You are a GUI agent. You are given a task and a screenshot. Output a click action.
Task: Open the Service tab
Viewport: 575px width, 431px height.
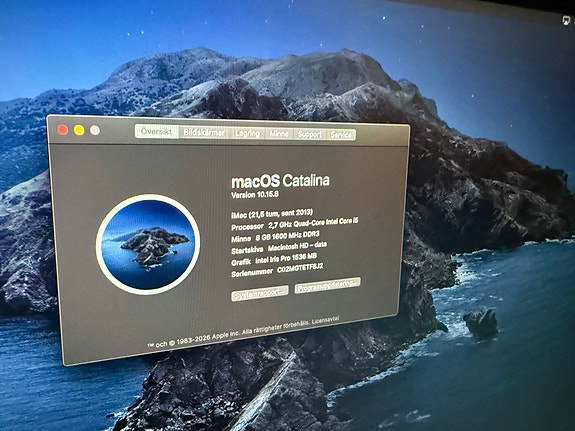coord(341,135)
